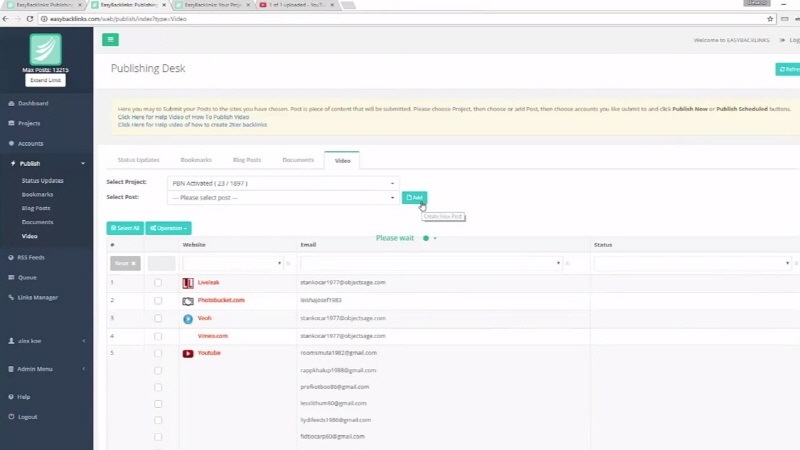
Task: Tick checkbox for roomsmuta1982@gmail.com account
Action: (x=158, y=353)
